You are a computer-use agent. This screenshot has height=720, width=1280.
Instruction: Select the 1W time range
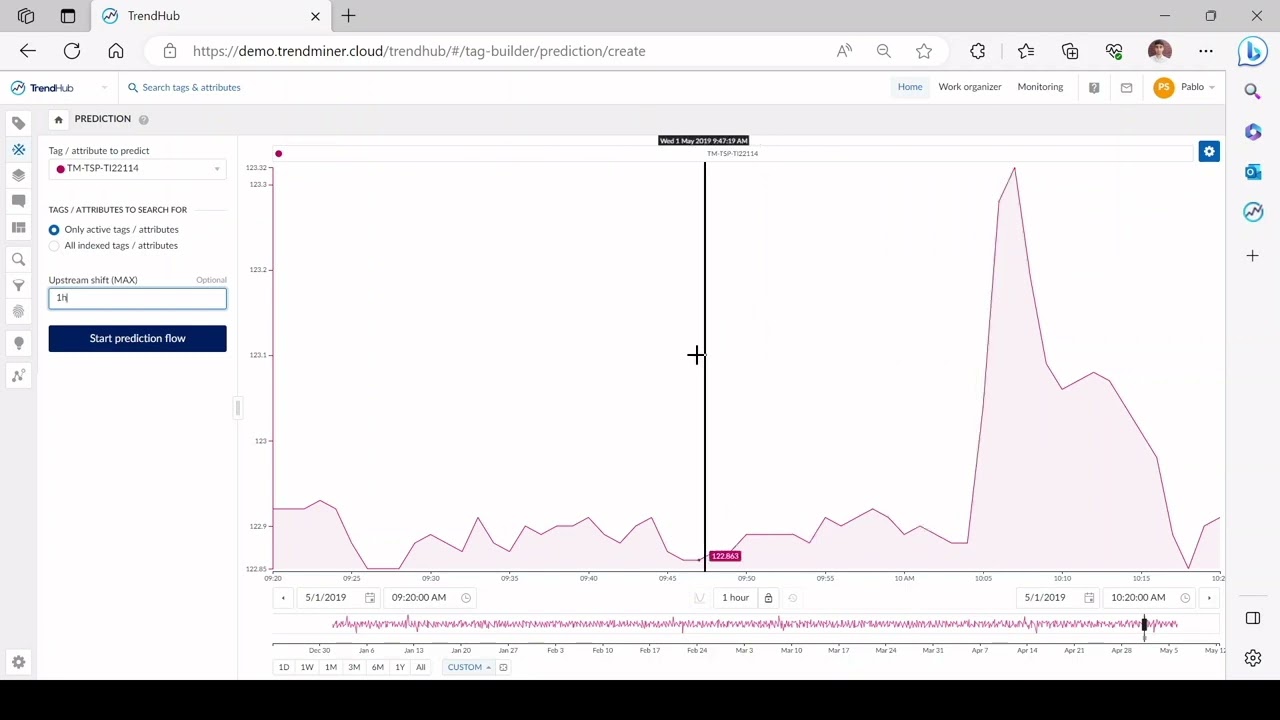tap(307, 667)
